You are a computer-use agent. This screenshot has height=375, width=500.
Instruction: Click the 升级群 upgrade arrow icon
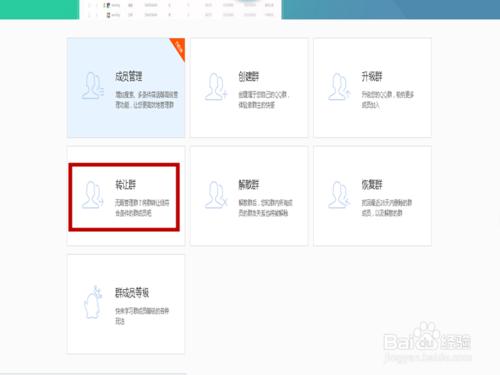point(339,87)
